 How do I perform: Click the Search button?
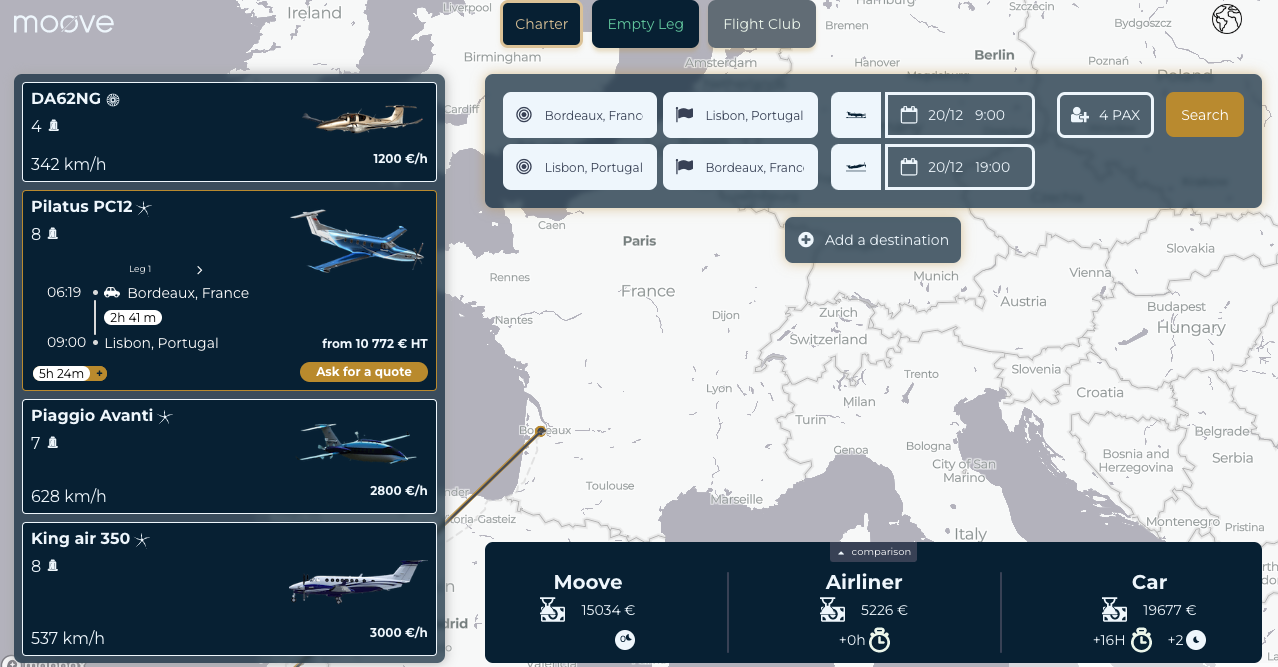[1204, 115]
